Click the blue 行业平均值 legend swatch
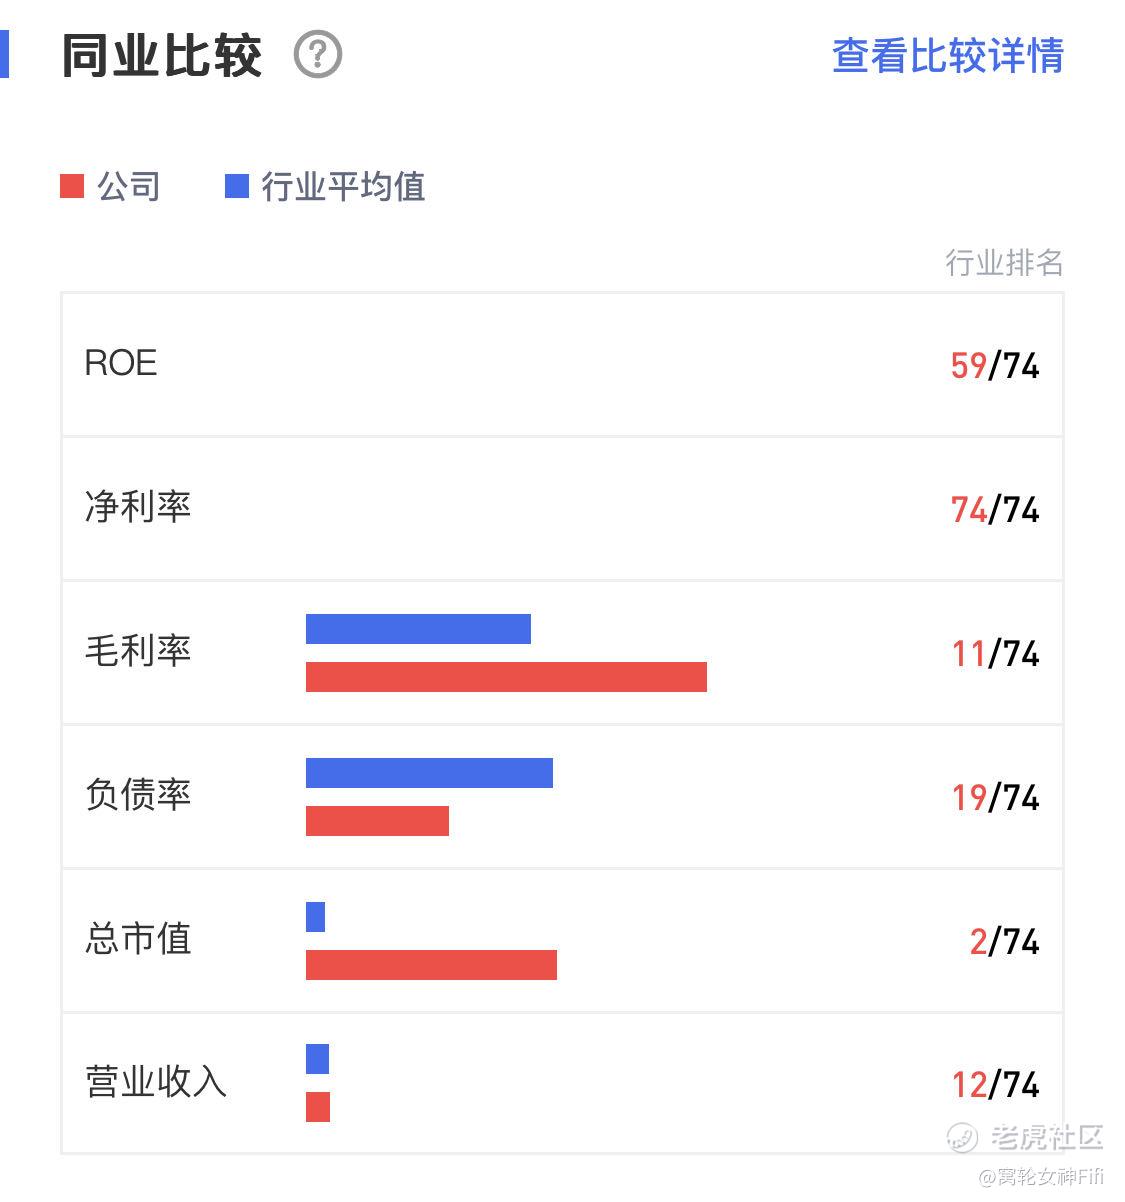Screen dimensions: 1125x1202 [x=237, y=186]
